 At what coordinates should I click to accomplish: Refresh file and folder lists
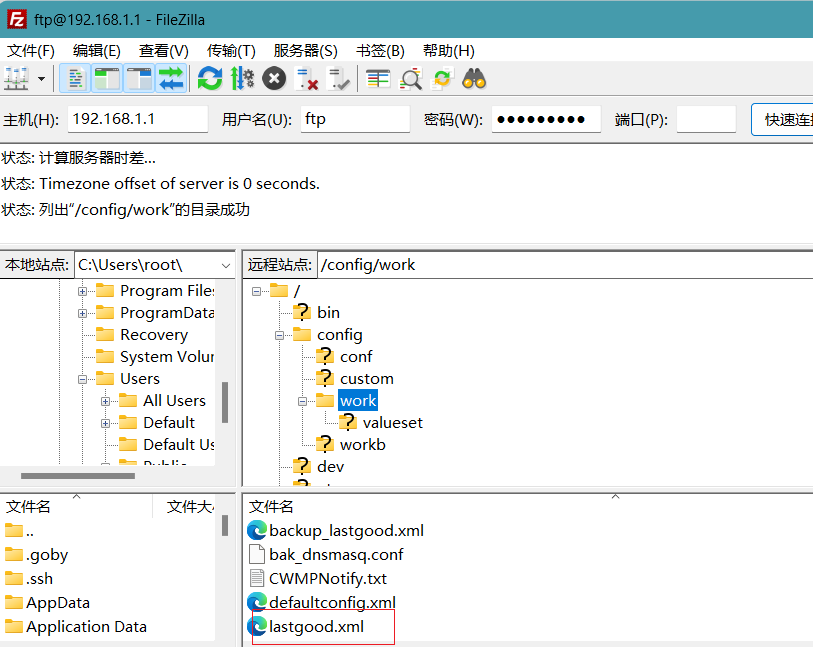(x=210, y=79)
